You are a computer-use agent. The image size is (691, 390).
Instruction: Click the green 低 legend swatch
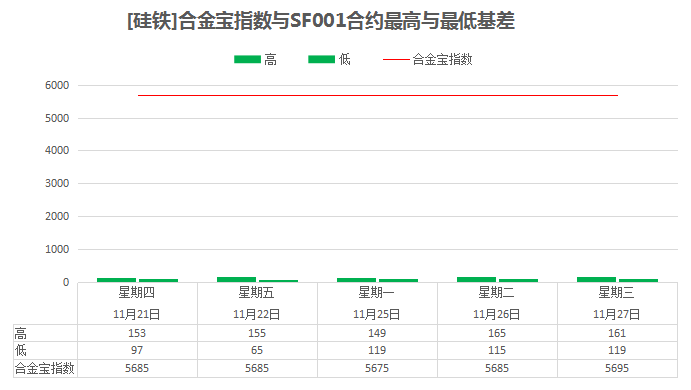coord(321,59)
